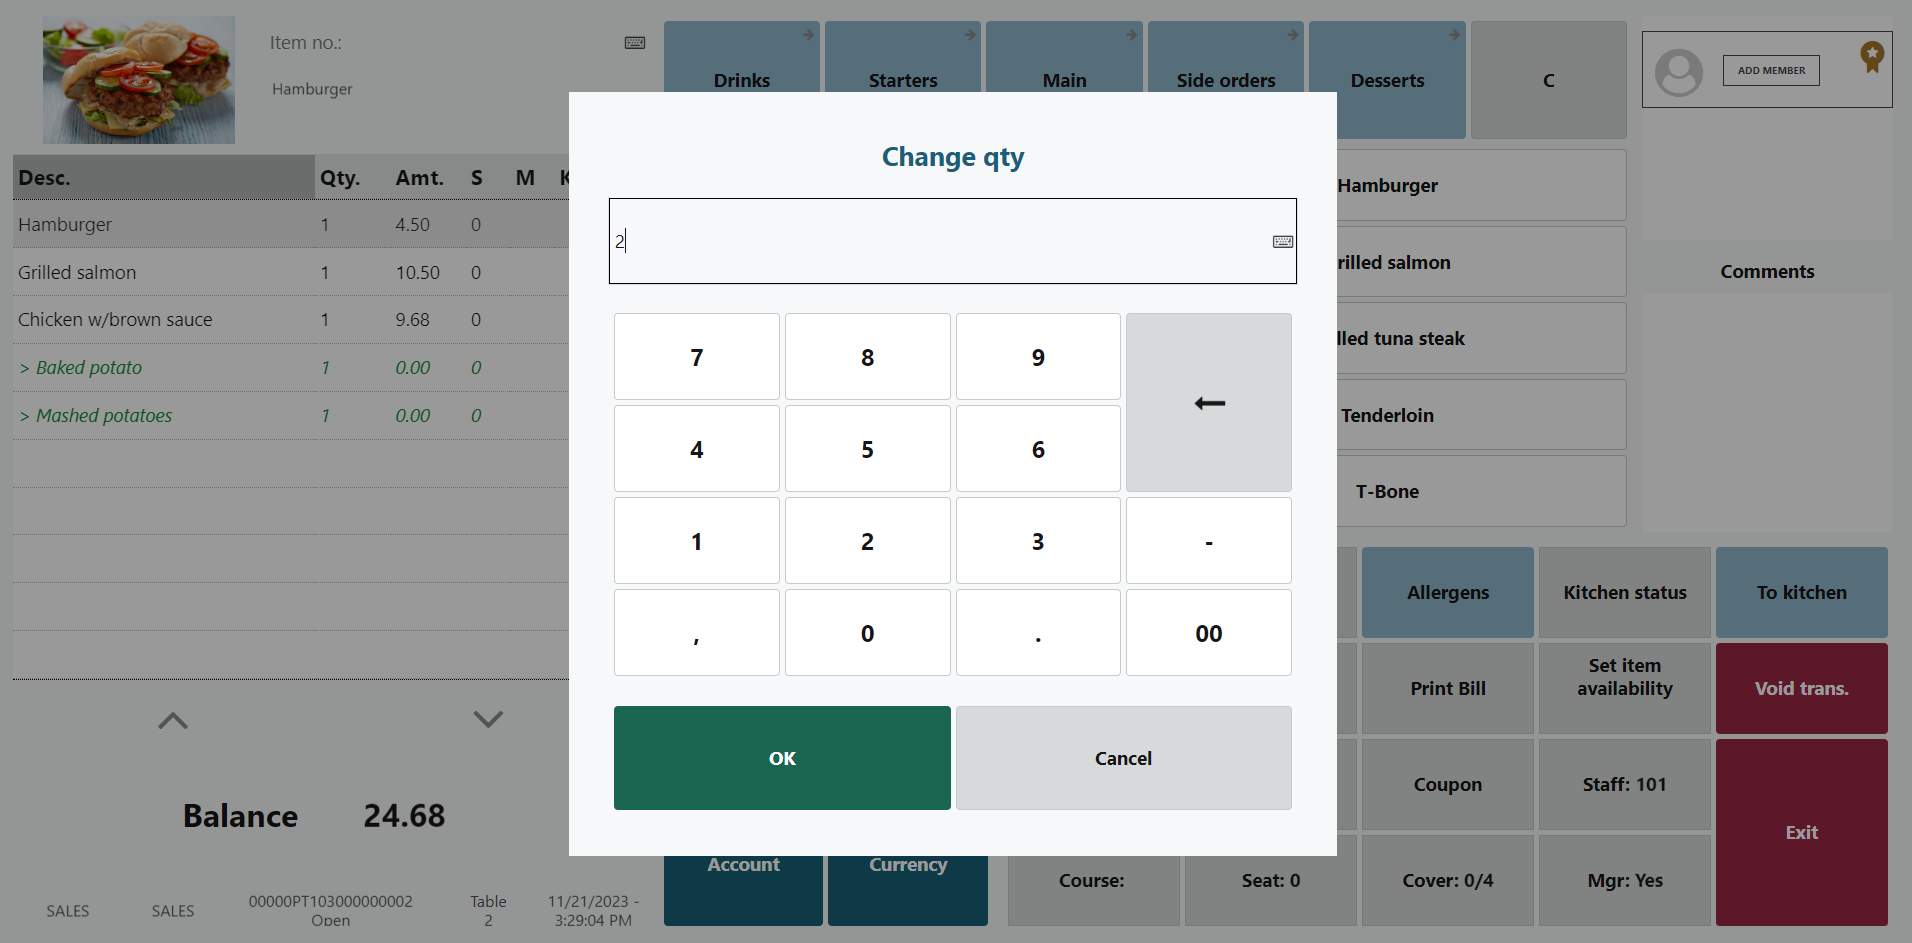Open keyboard icon next to Item no.

tap(635, 43)
